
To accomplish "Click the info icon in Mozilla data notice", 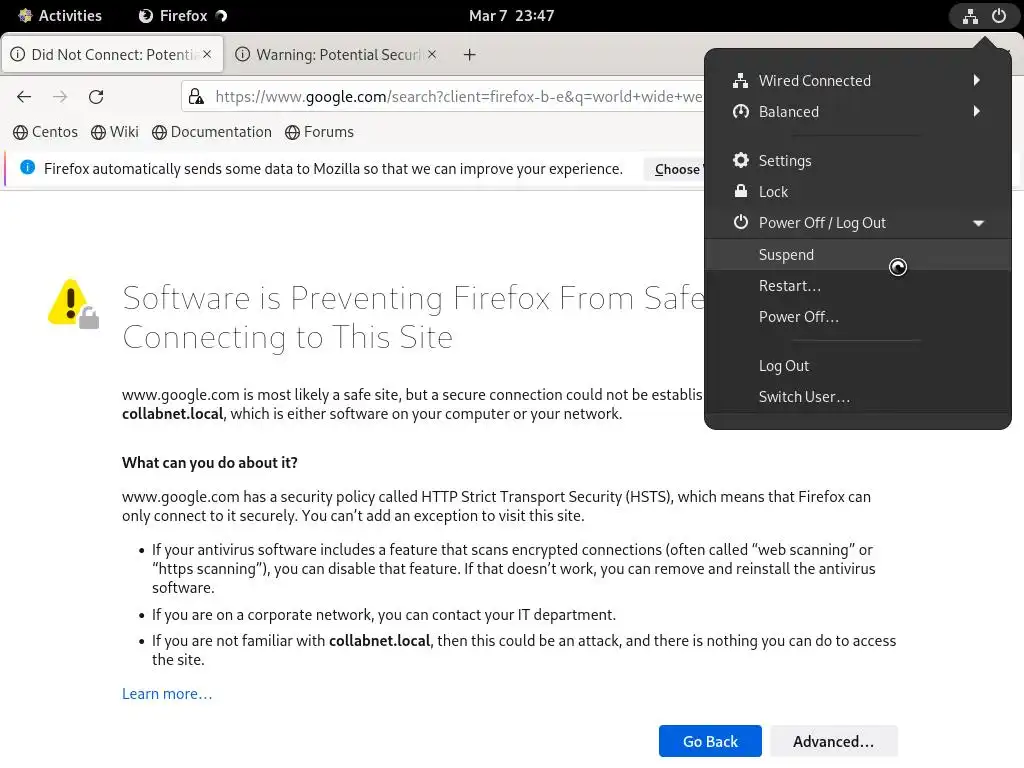I will [x=27, y=168].
